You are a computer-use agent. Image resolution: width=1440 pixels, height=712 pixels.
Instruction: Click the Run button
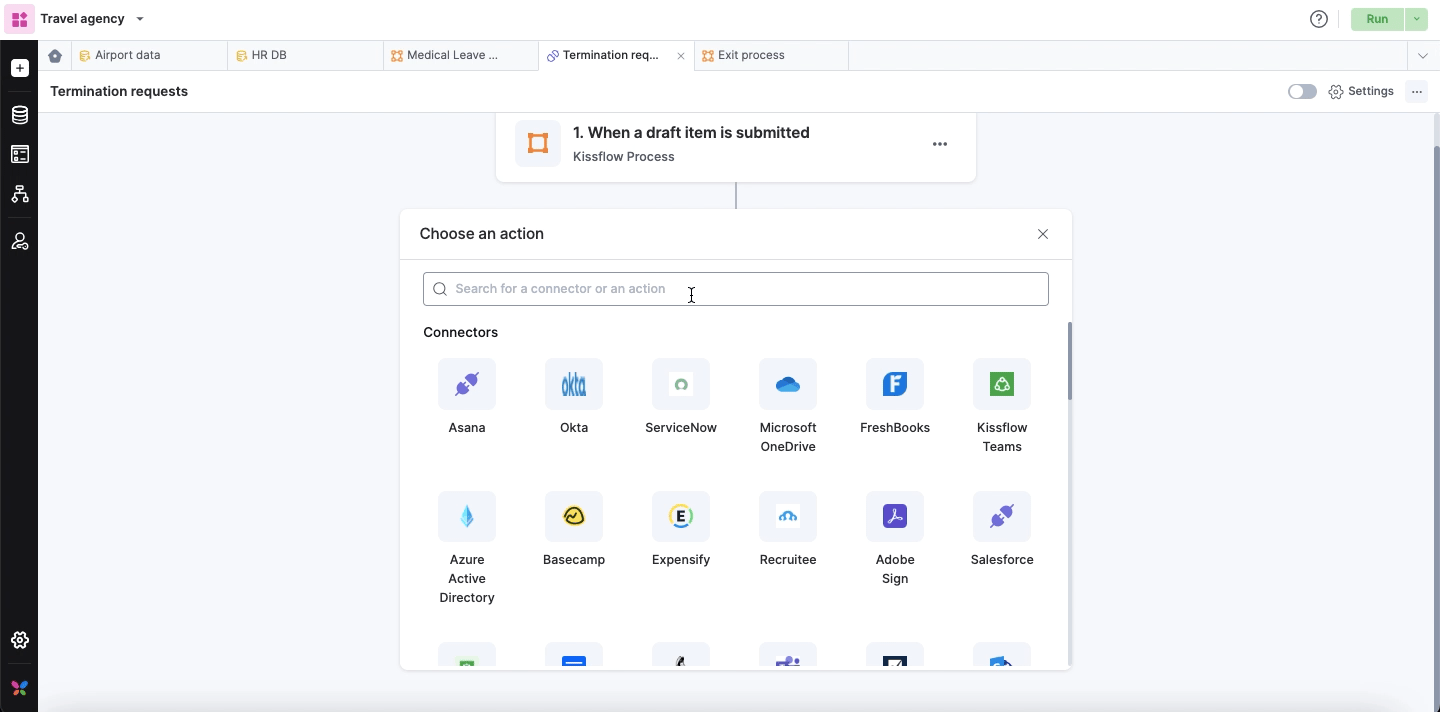1376,19
